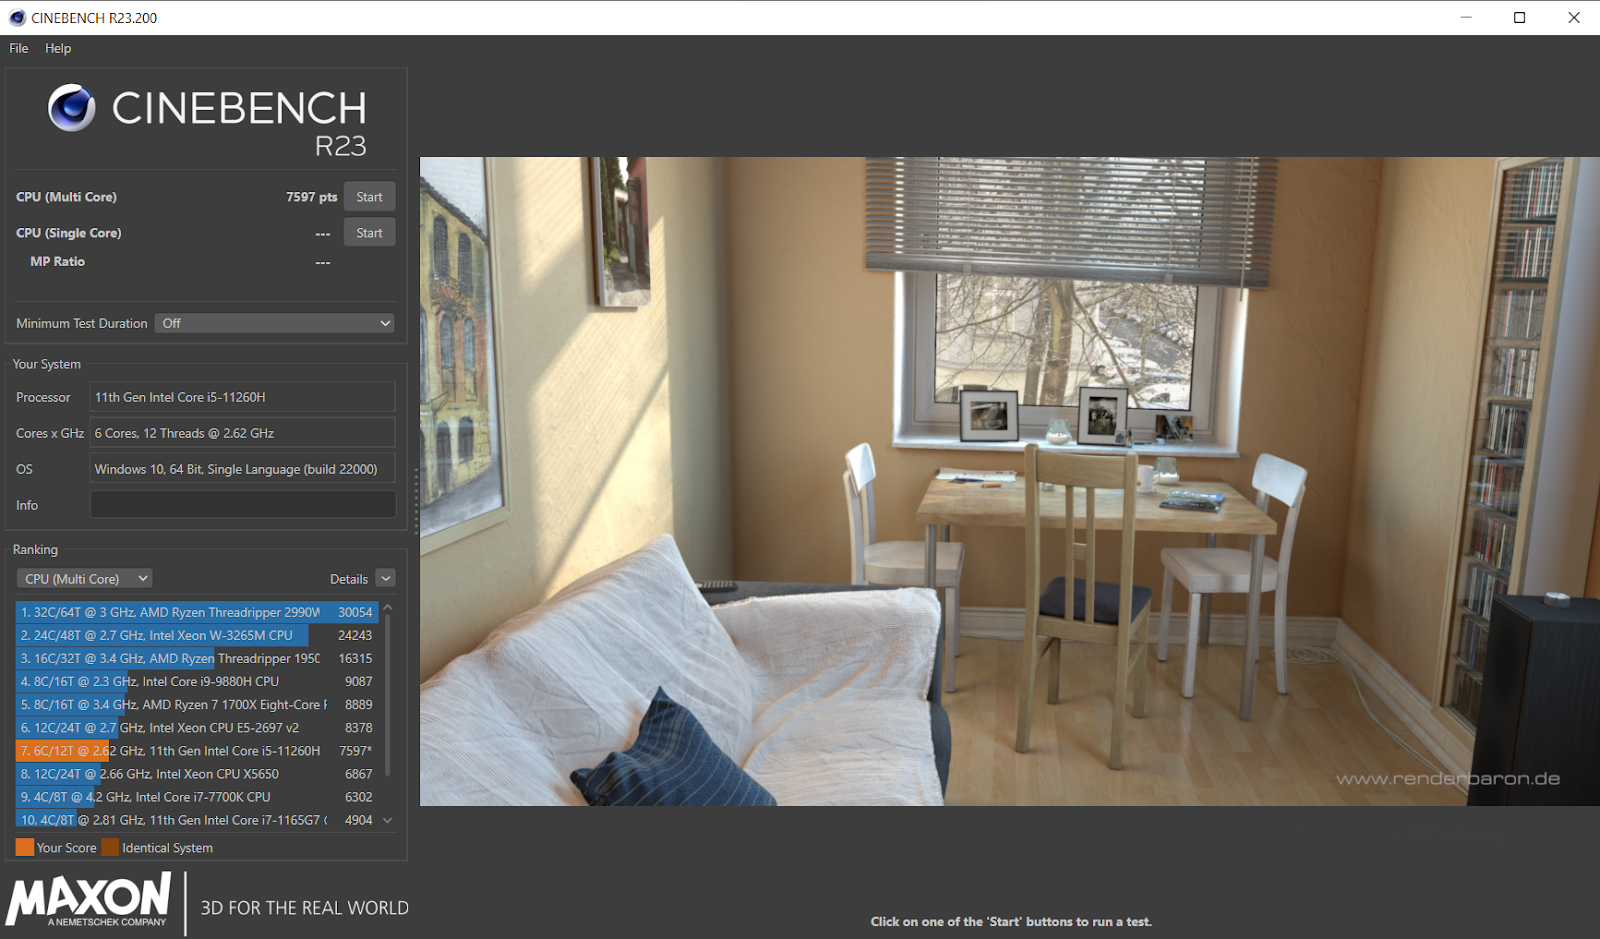The width and height of the screenshot is (1600, 939).
Task: Start the CPU (Single Core) test
Action: click(369, 233)
